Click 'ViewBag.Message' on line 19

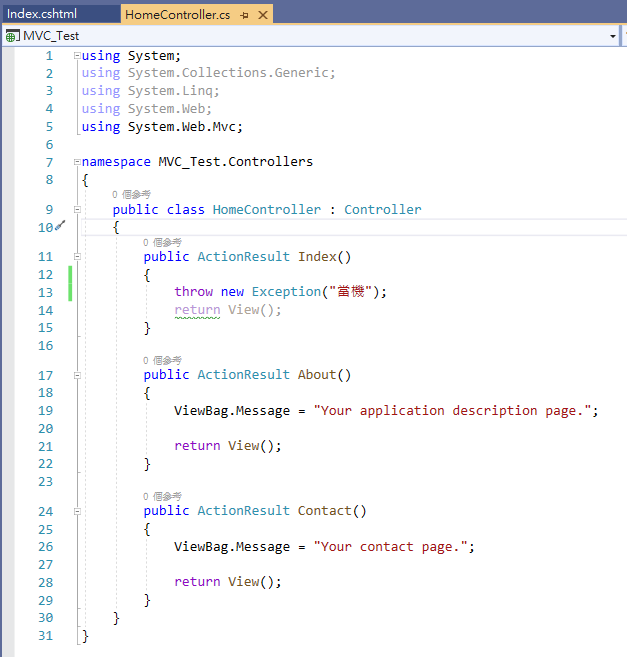pos(232,411)
